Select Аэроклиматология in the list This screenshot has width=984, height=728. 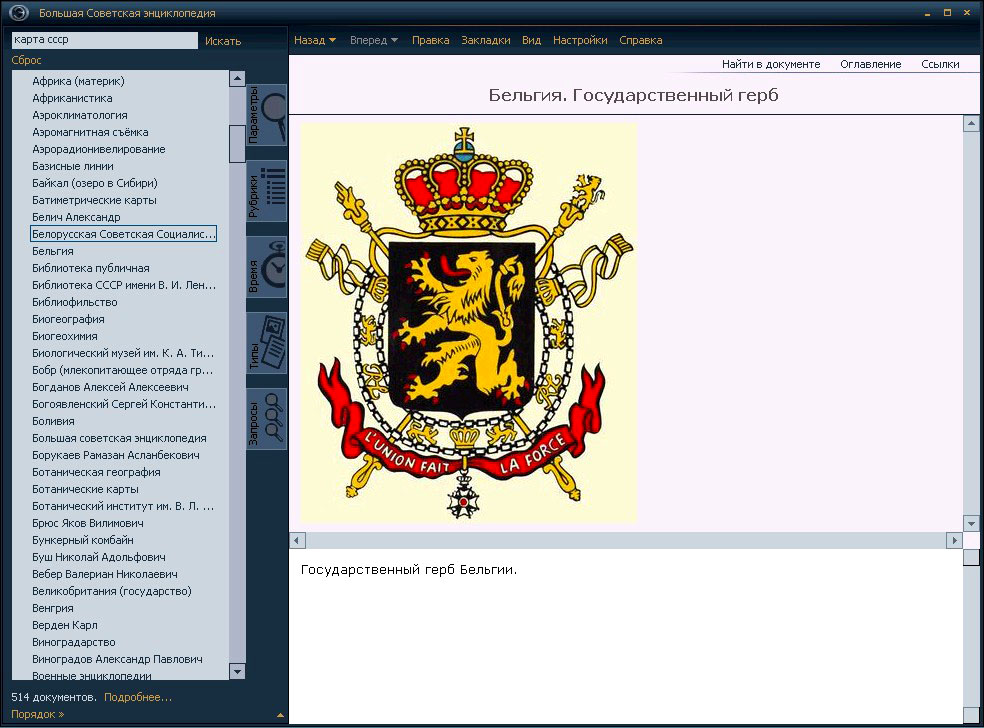80,115
